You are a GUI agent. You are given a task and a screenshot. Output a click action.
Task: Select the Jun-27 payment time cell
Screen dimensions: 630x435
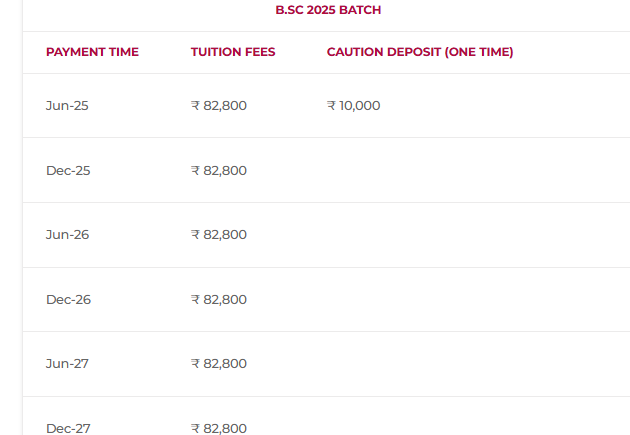(x=67, y=364)
